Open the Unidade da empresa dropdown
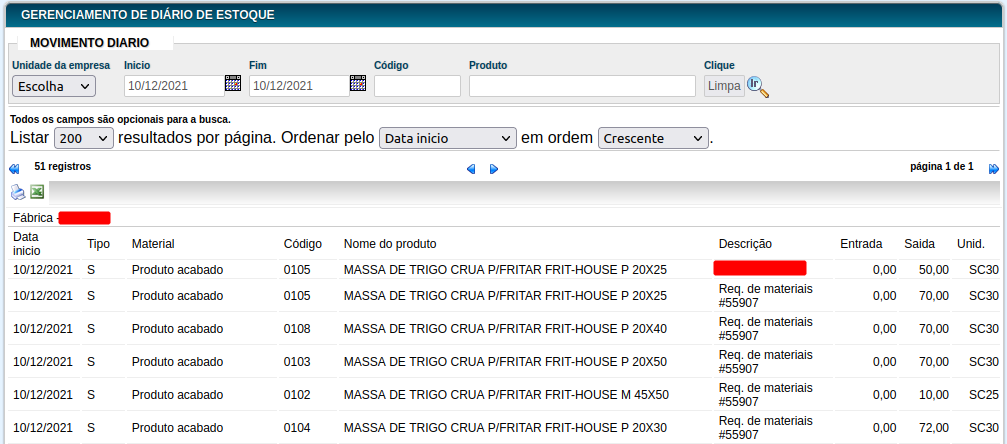 pos(54,86)
